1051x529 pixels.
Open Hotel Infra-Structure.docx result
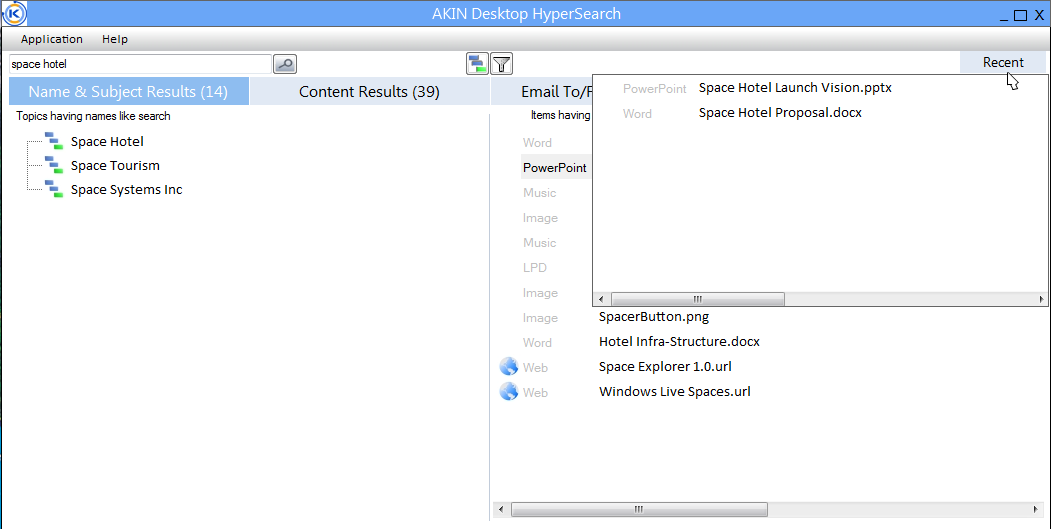679,341
